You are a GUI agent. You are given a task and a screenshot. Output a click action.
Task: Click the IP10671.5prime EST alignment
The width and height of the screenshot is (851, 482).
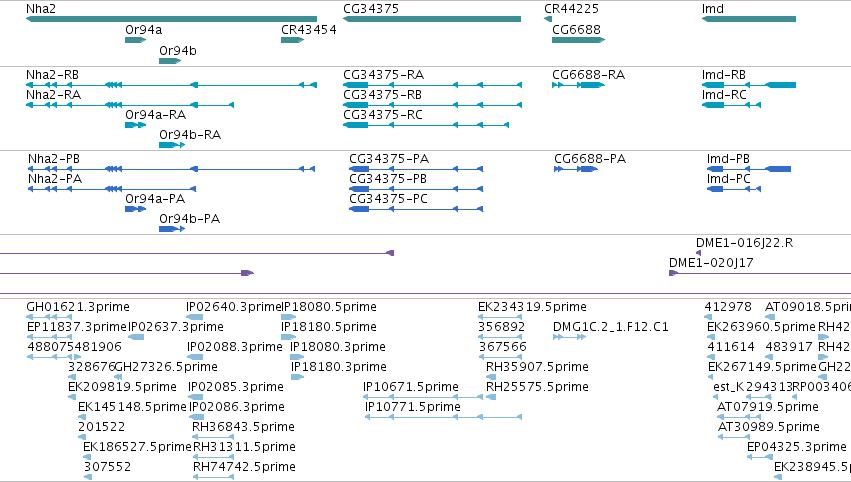(423, 397)
